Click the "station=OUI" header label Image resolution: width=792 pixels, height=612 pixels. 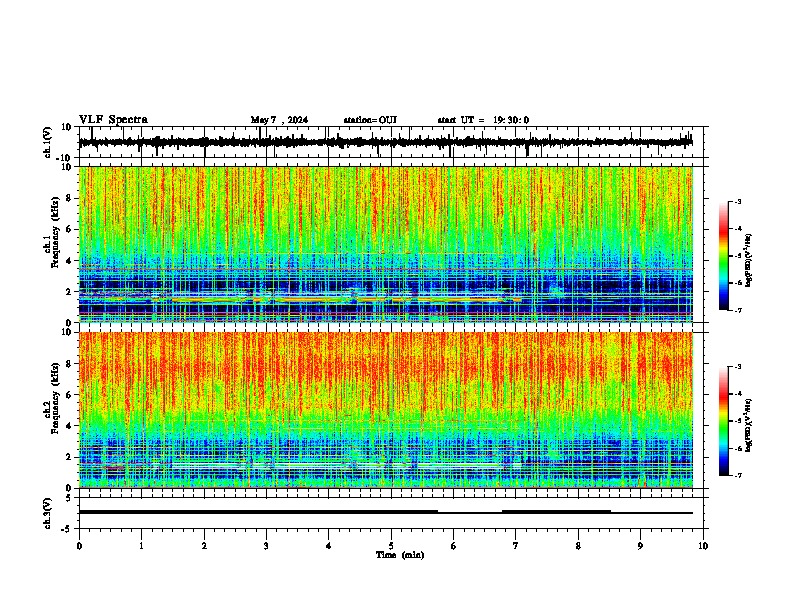click(370, 120)
